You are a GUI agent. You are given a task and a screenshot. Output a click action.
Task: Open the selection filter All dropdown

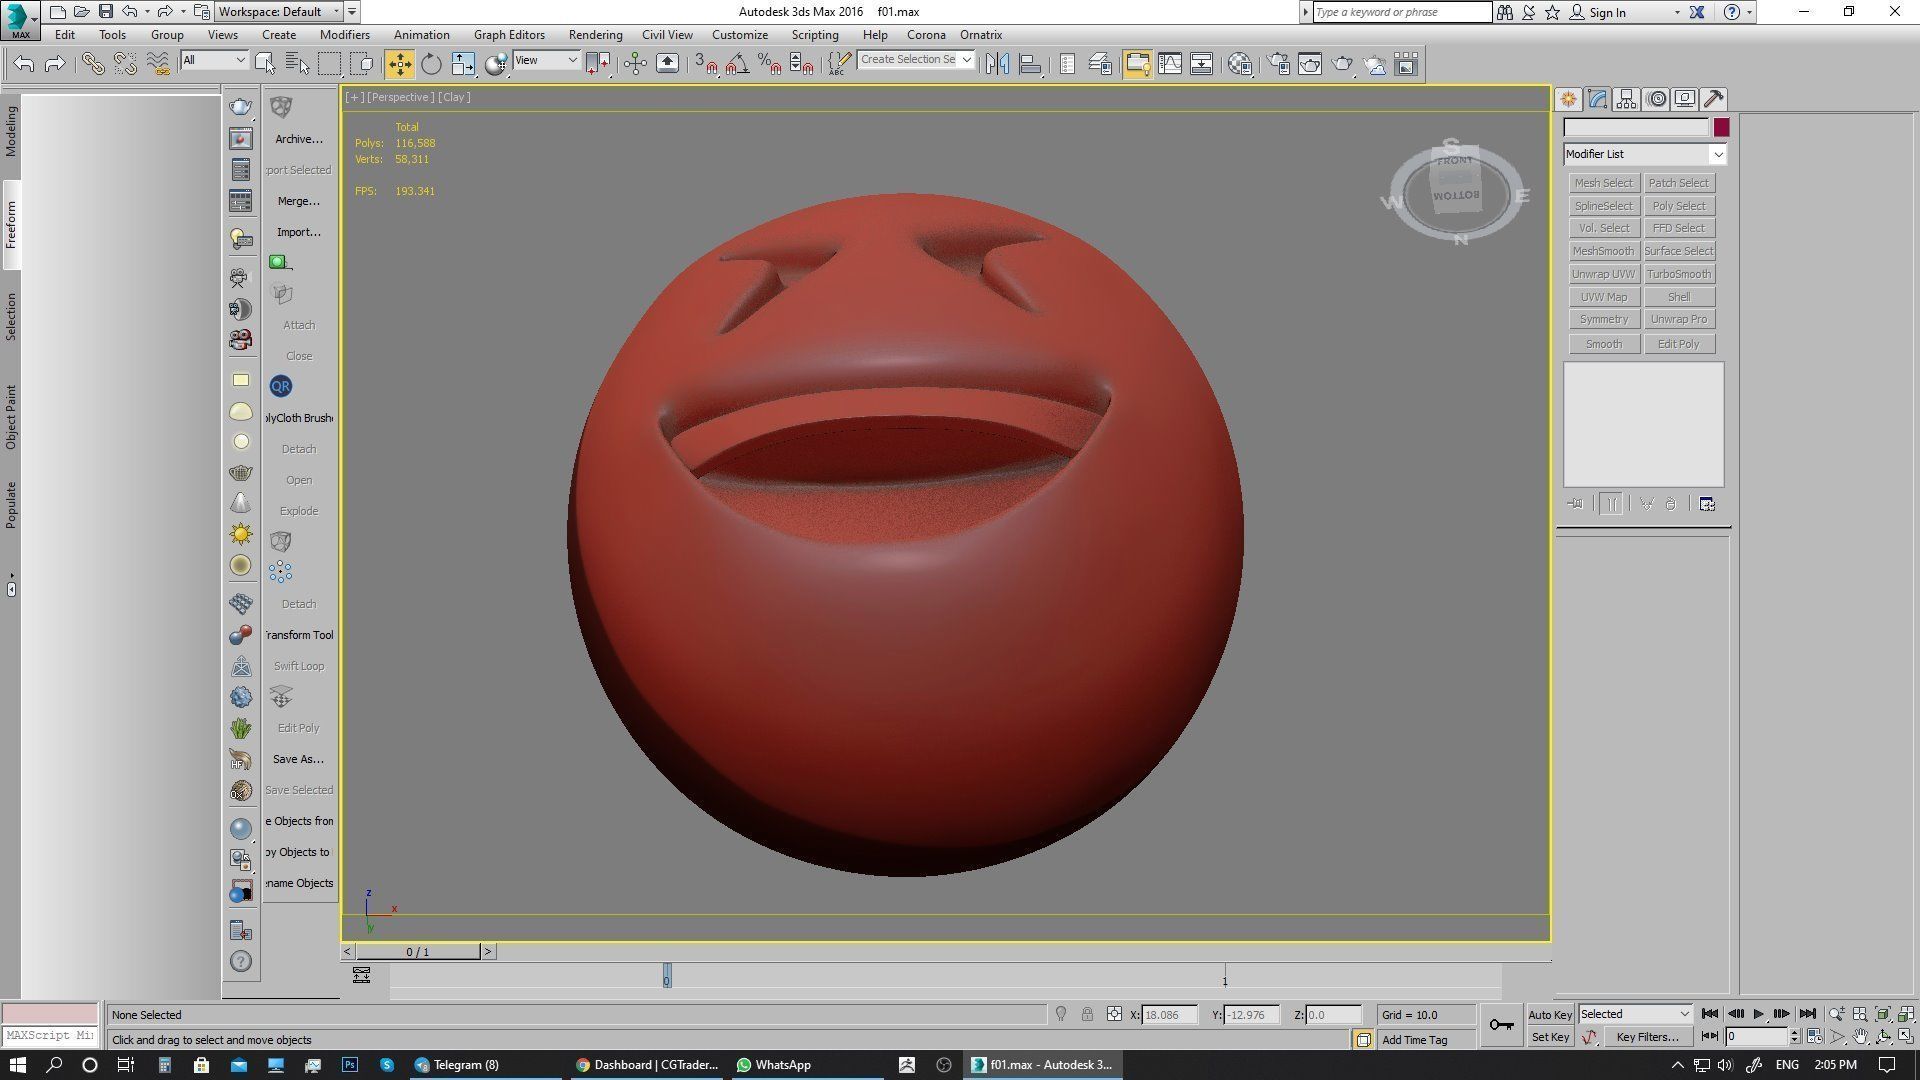[x=214, y=60]
